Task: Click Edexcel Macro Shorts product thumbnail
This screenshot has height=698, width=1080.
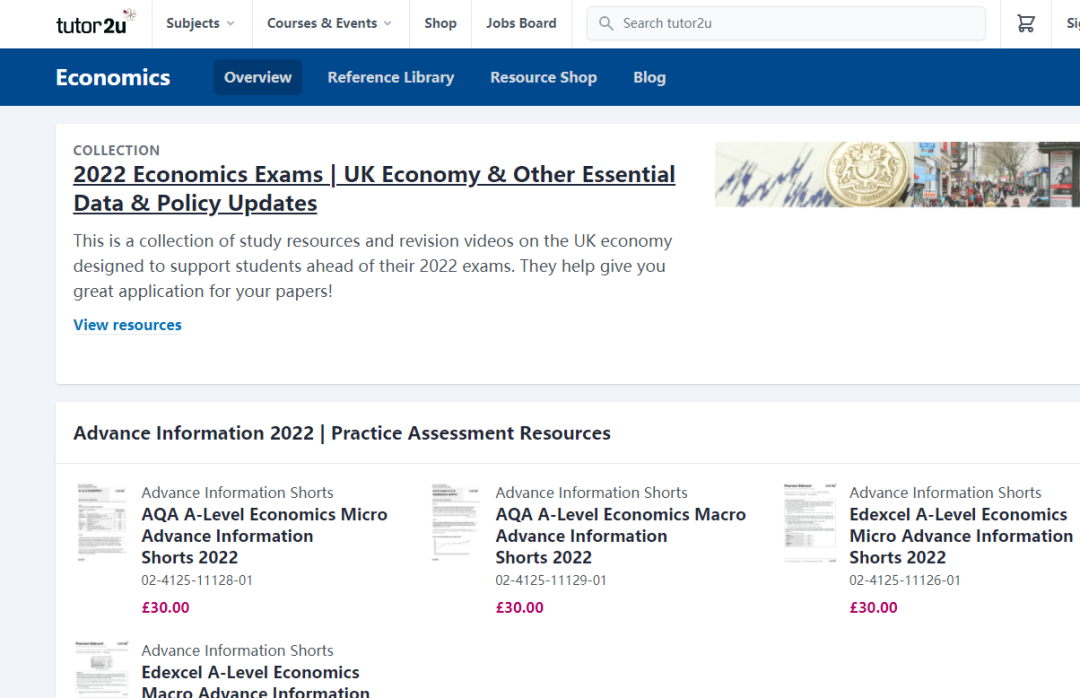Action: 102,670
